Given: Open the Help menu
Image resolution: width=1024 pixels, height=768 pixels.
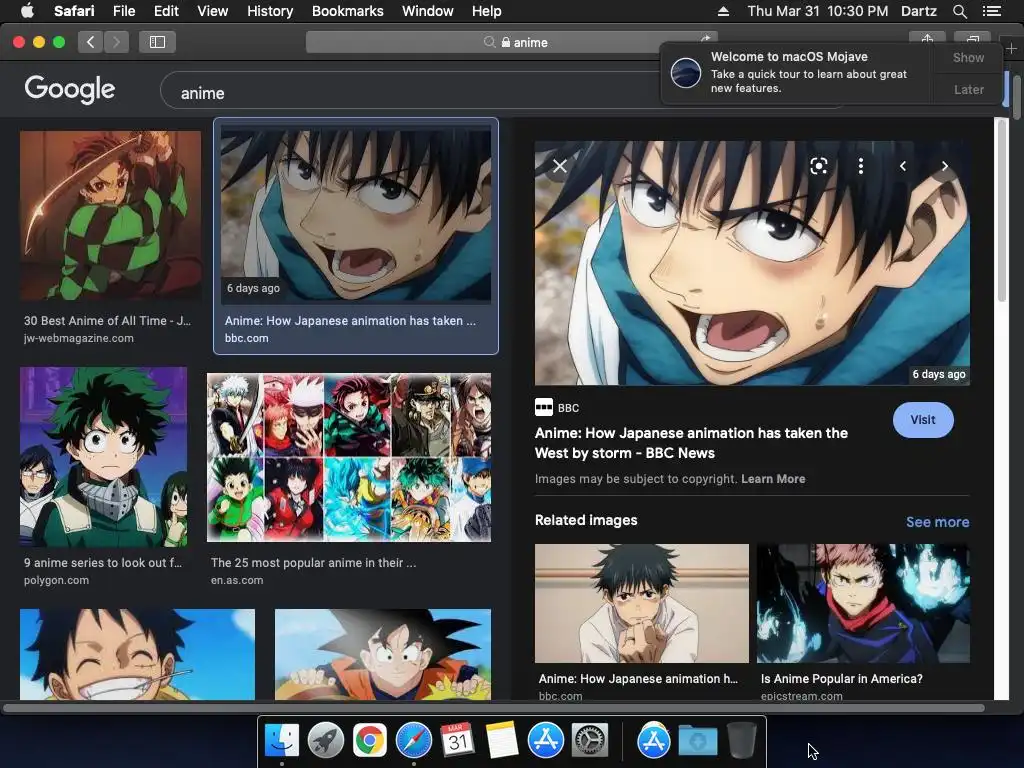Looking at the screenshot, I should (487, 11).
